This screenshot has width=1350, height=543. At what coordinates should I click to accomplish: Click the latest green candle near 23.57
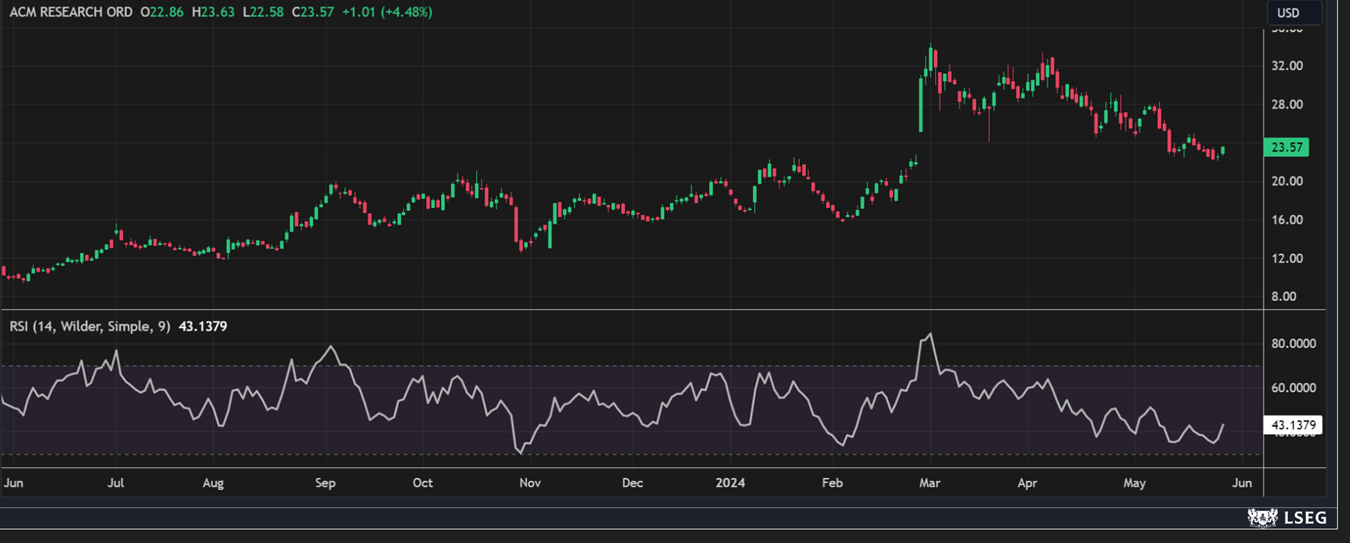[1222, 150]
